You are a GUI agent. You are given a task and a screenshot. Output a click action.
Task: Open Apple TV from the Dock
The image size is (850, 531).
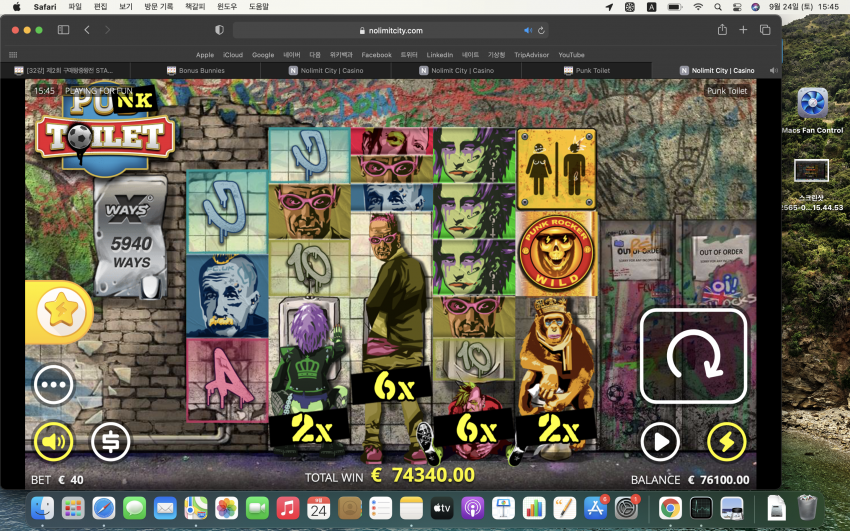click(x=442, y=508)
